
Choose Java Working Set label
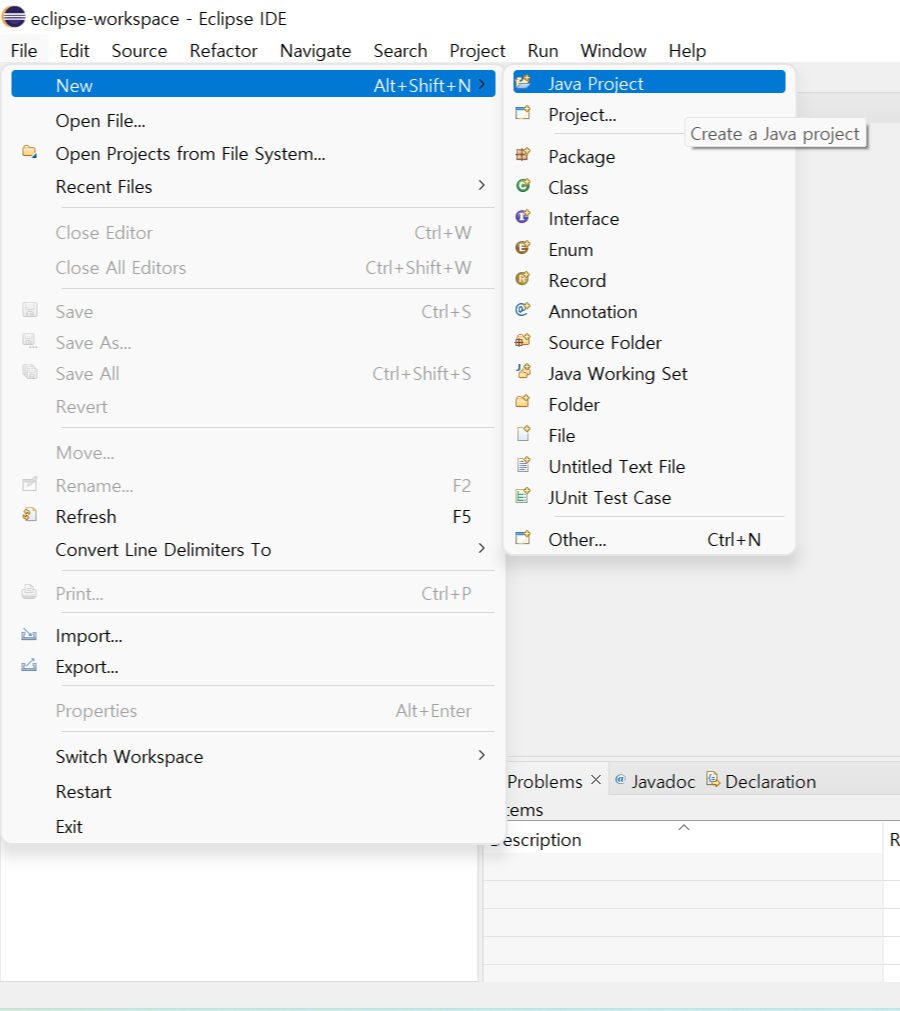pyautogui.click(x=618, y=374)
